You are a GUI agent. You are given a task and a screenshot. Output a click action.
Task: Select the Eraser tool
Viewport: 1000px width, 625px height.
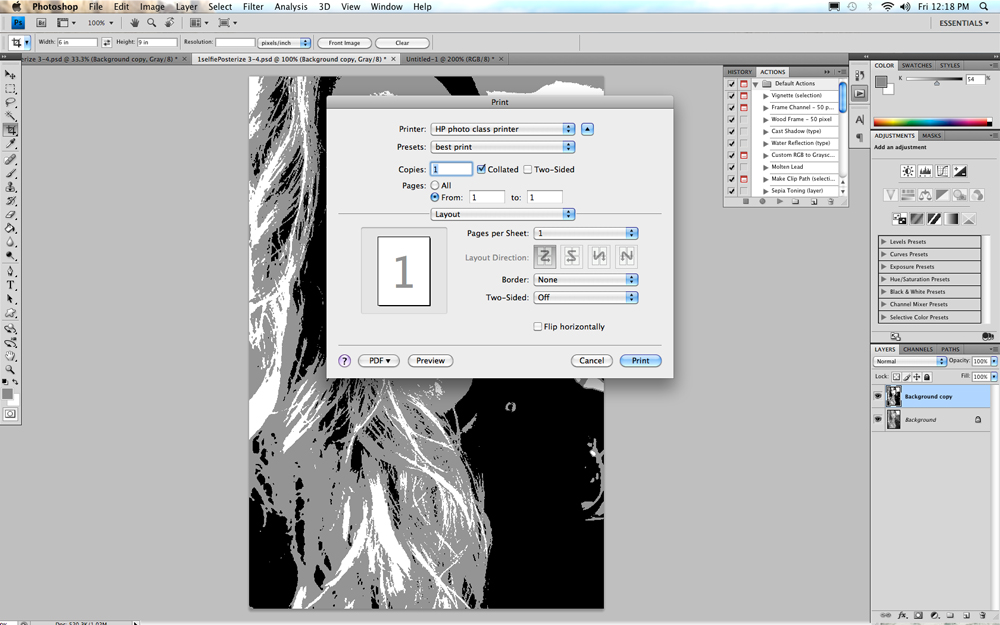10,214
